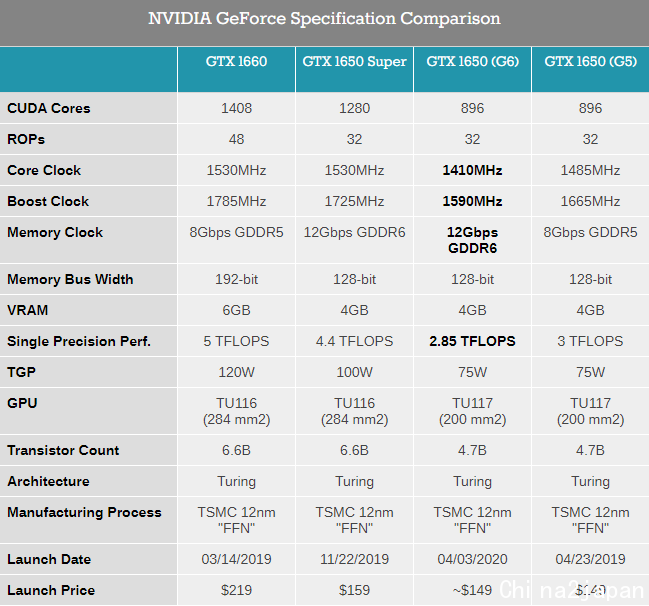Click the Manufacturing Process row label
The image size is (649, 606).
point(84,512)
